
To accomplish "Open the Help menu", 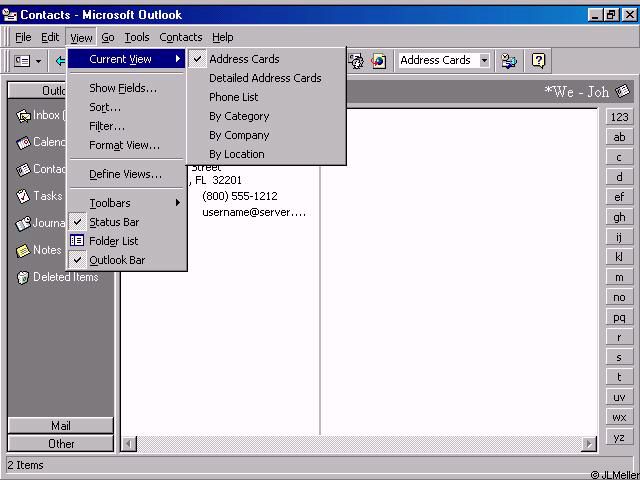I will point(222,37).
